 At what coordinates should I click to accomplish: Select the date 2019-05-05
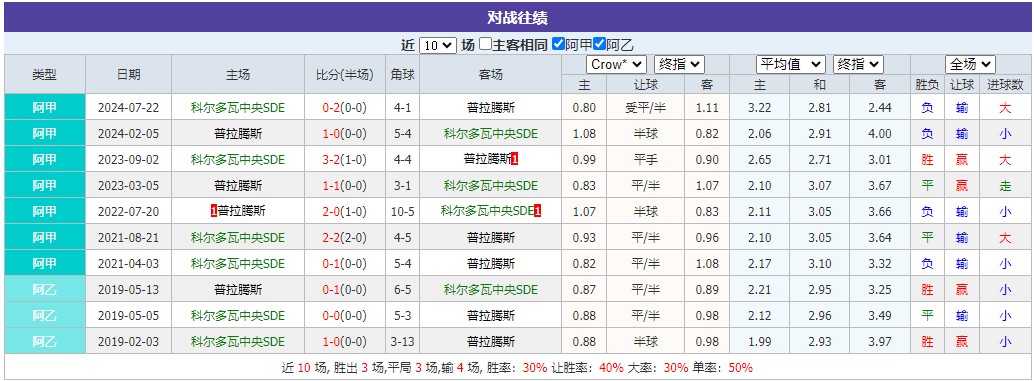pyautogui.click(x=129, y=316)
